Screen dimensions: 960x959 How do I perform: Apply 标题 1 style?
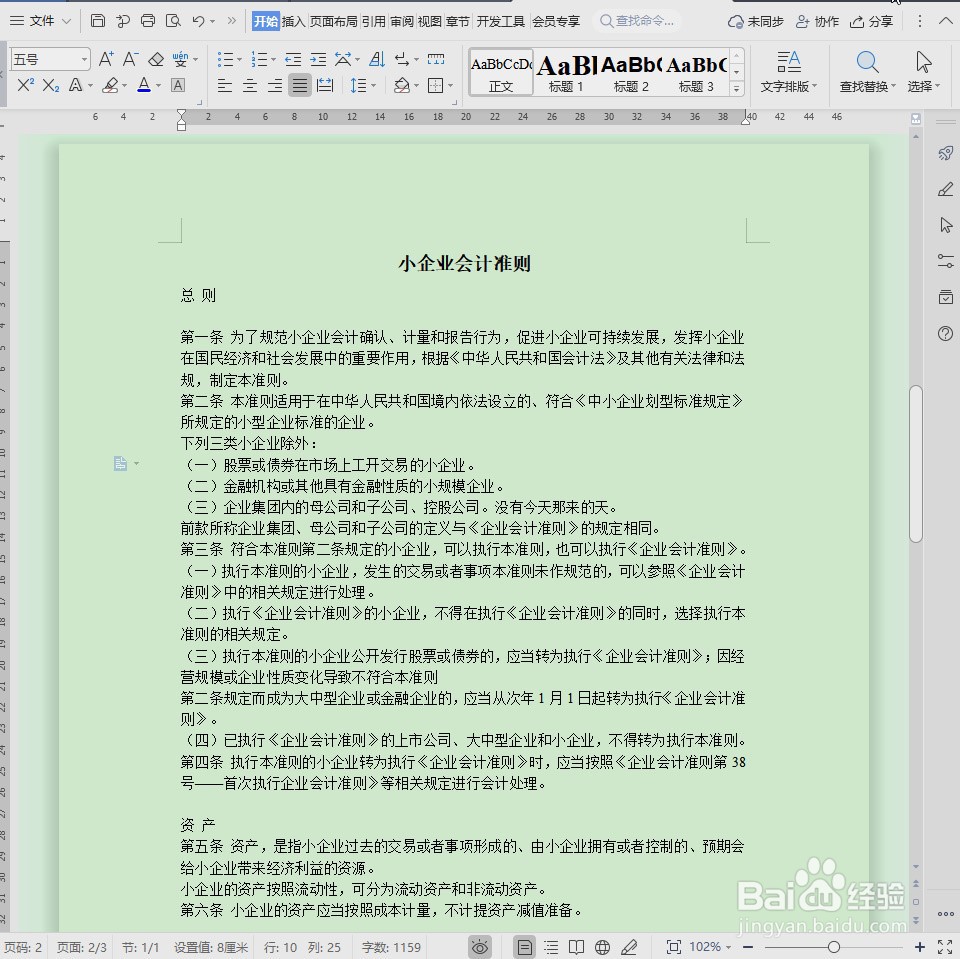pos(566,72)
